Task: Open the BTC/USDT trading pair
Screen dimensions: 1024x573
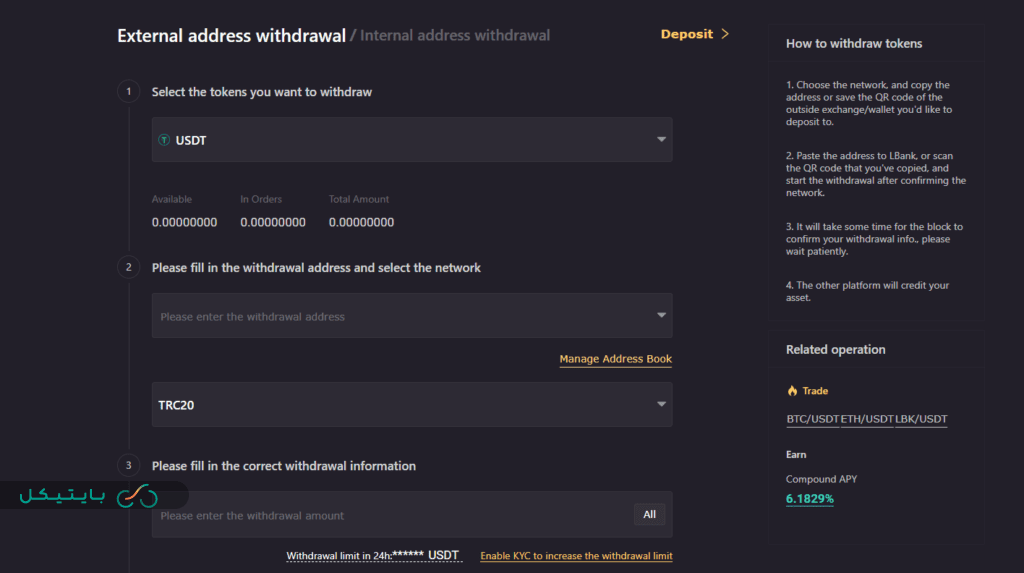Action: (812, 419)
